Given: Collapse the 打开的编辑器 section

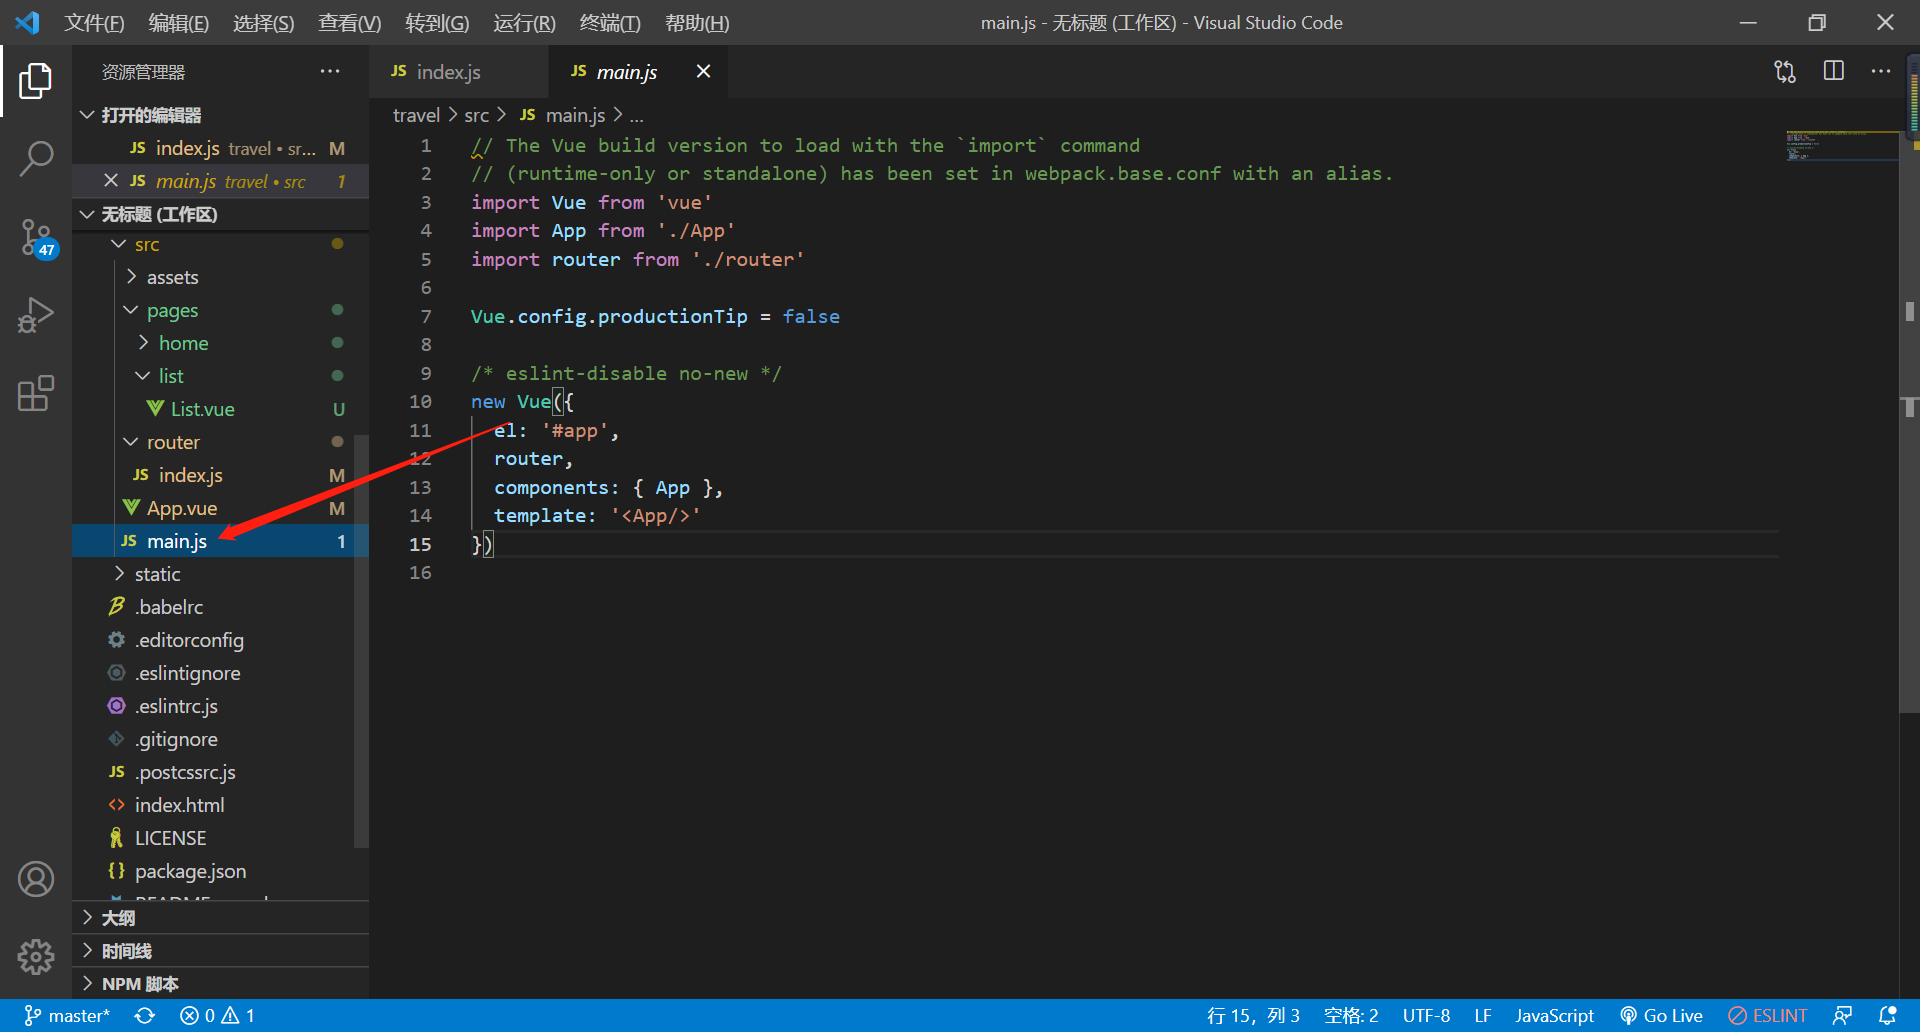Looking at the screenshot, I should [x=220, y=115].
